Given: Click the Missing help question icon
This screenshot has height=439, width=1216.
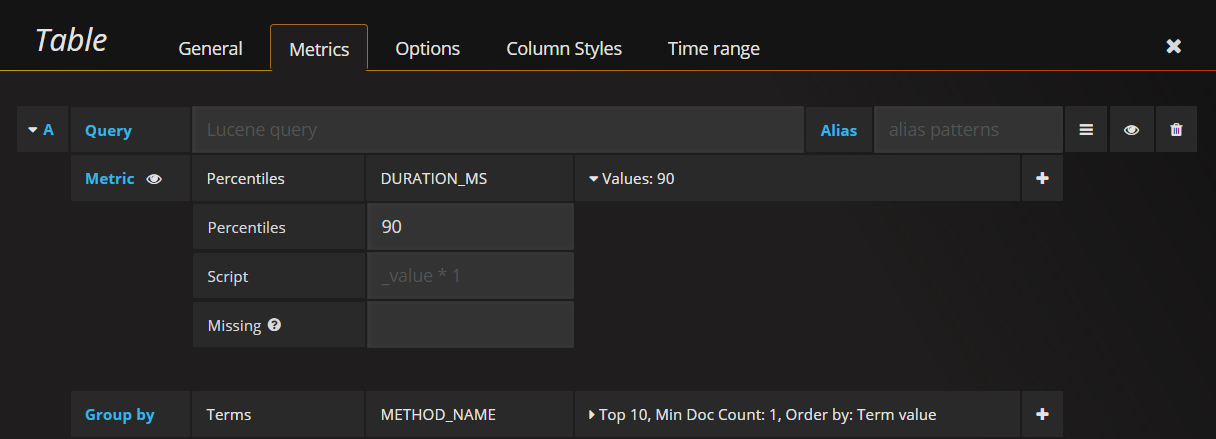Looking at the screenshot, I should tap(274, 325).
